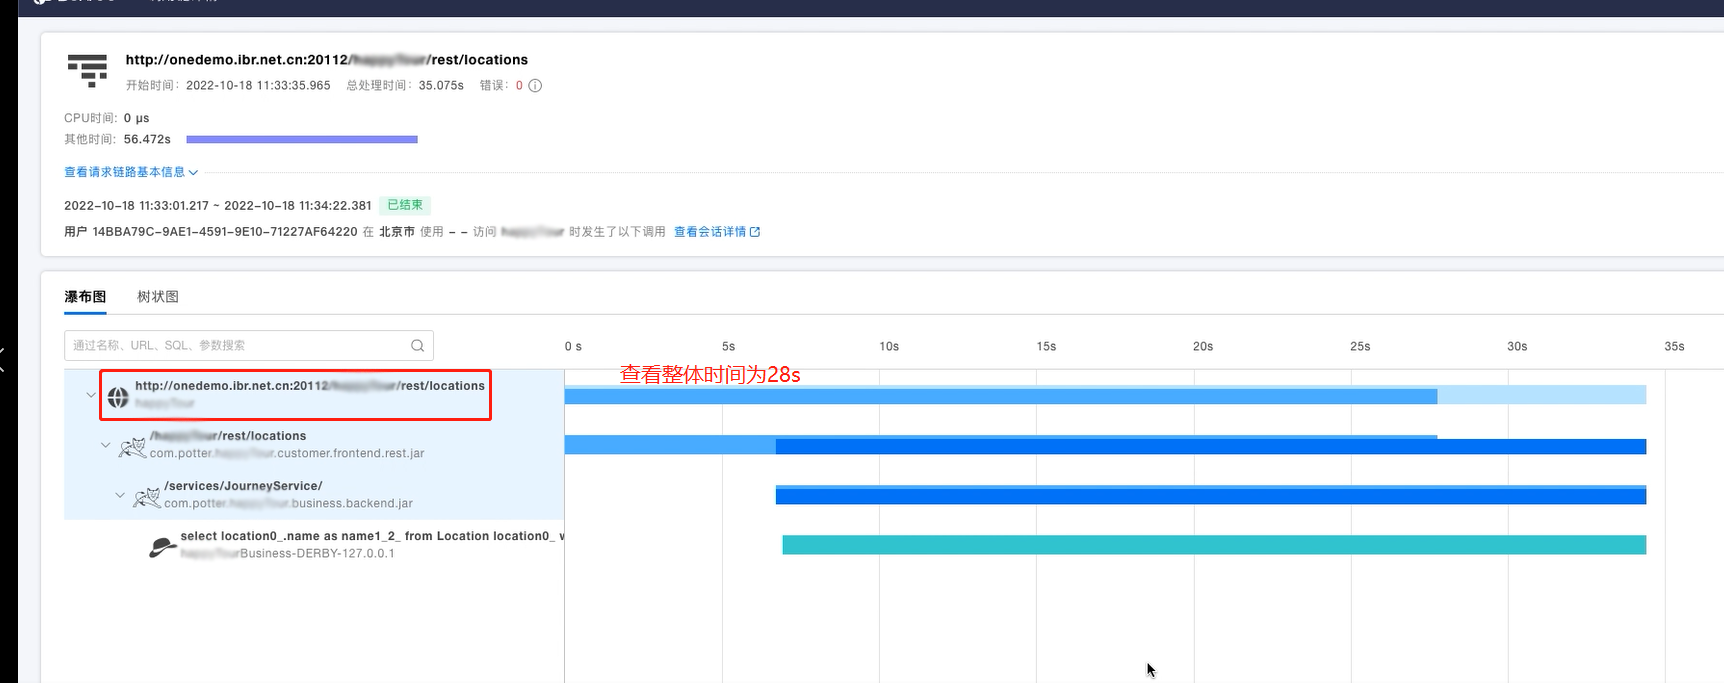1724x683 pixels.
Task: Collapse the root onedemo request node
Action: [91, 395]
